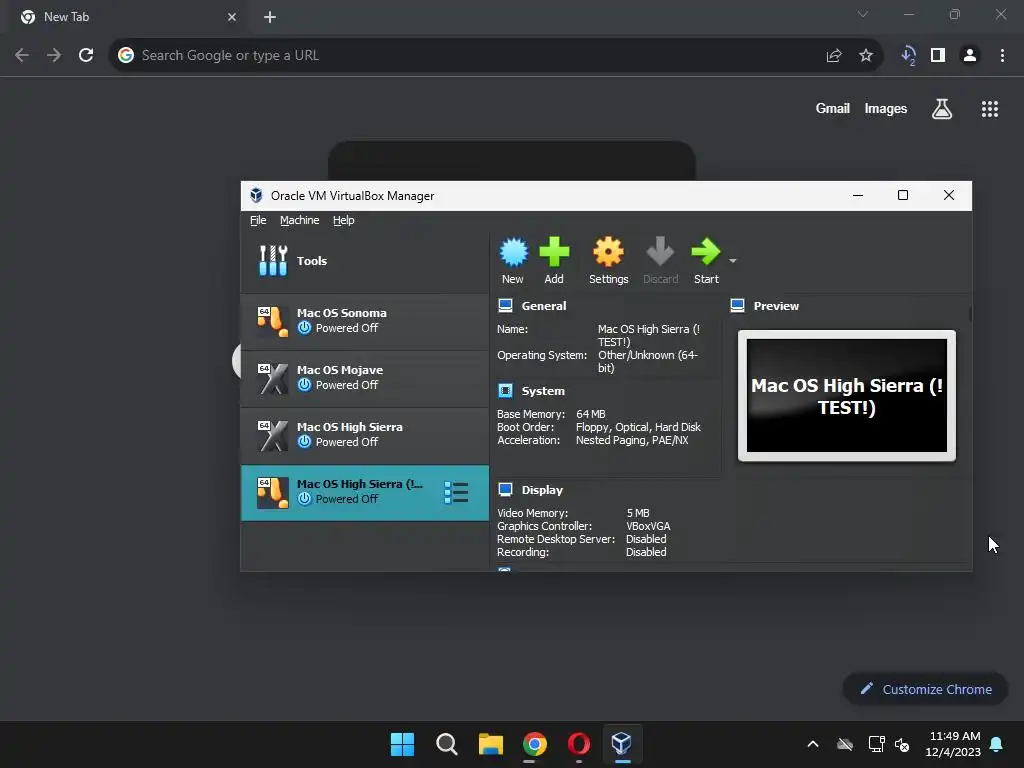
Task: Click the System chip icon
Action: (x=505, y=391)
